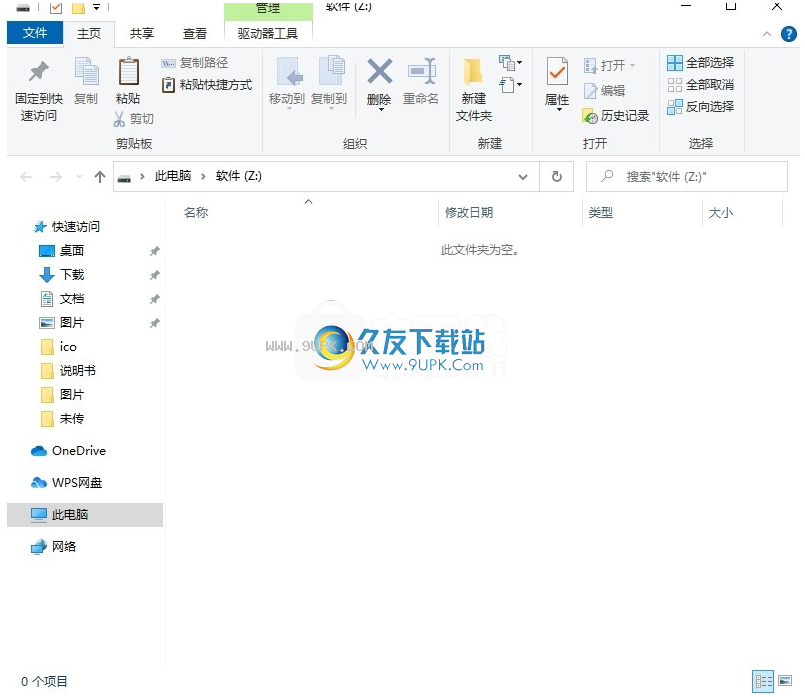Image resolution: width=805 pixels, height=697 pixels.
Task: Click the Rename (重命名) icon
Action: pos(421,71)
